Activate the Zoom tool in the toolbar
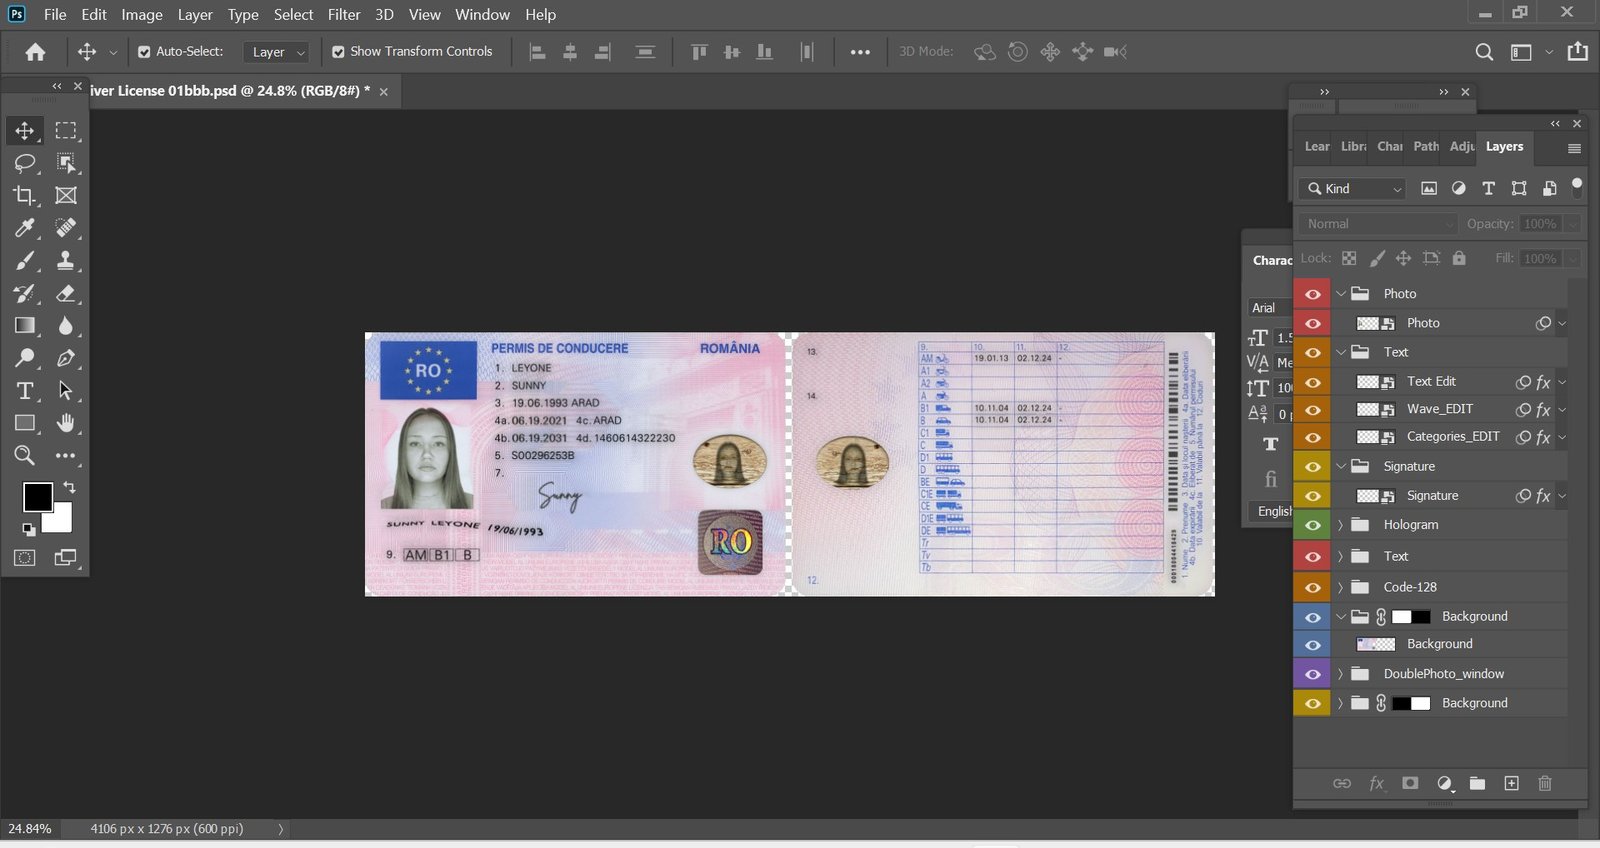This screenshot has height=848, width=1600. (x=24, y=456)
